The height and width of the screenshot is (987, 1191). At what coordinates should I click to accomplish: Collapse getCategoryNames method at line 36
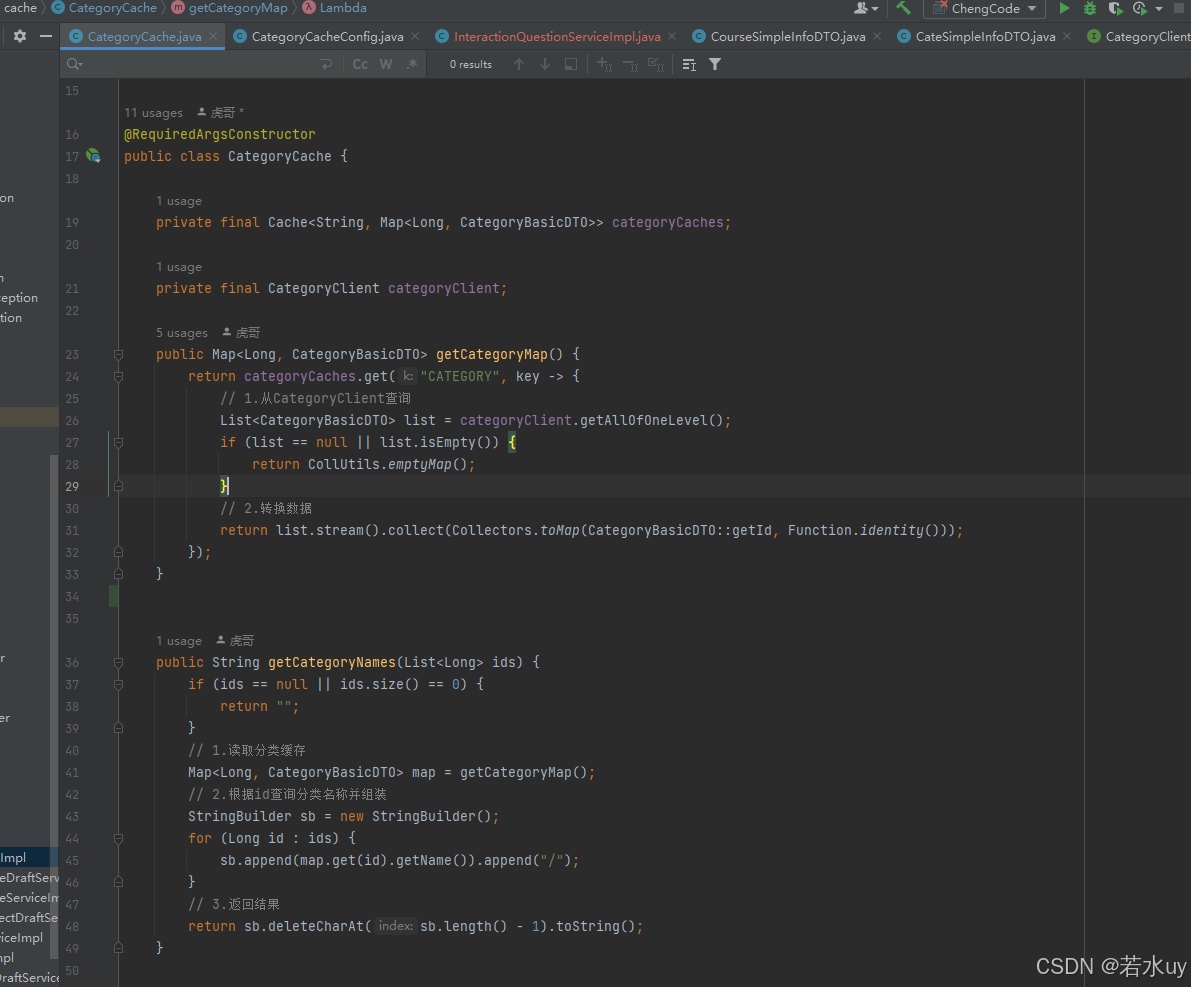(118, 663)
